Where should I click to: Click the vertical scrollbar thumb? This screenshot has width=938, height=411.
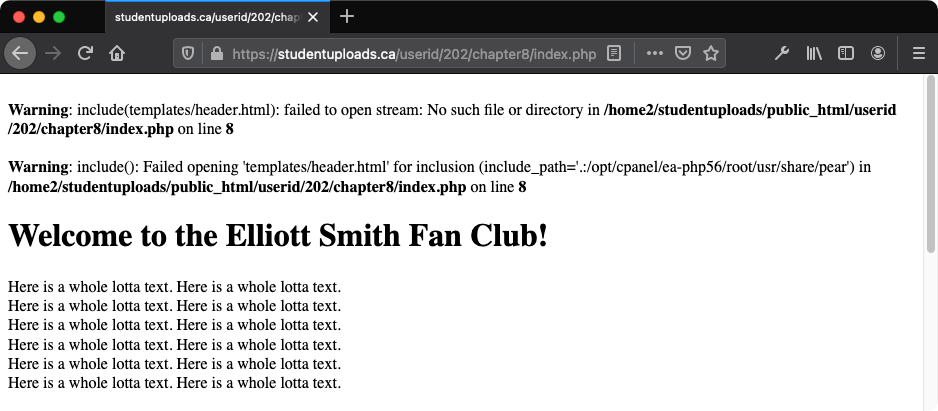point(930,163)
